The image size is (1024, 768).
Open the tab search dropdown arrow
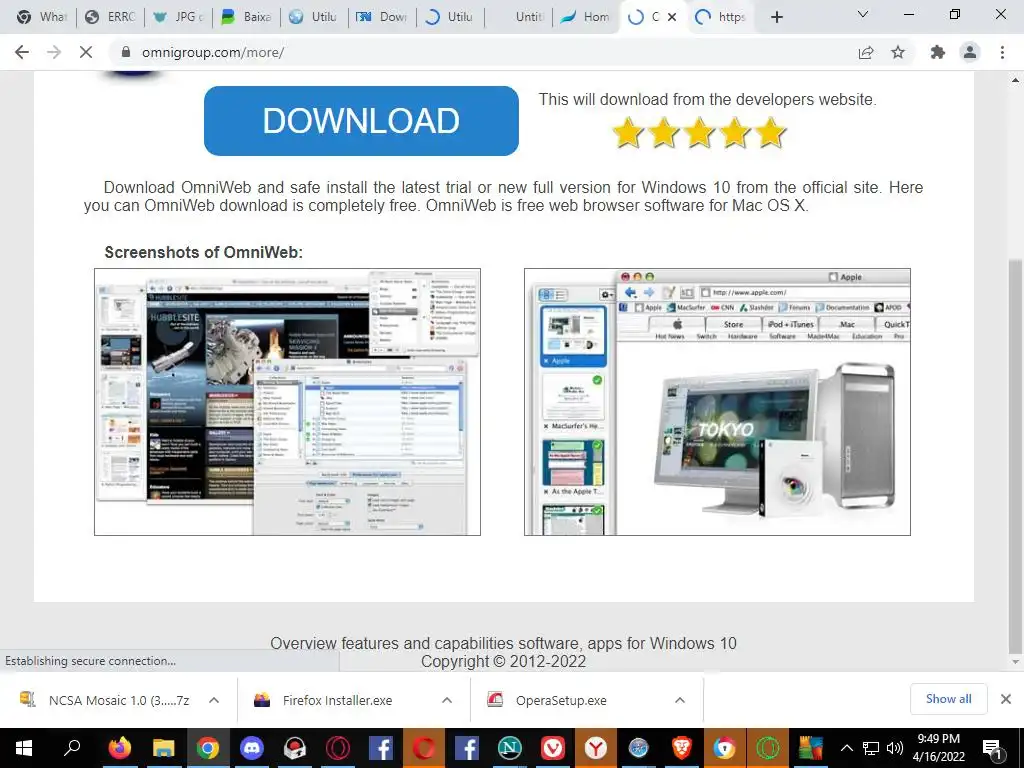pyautogui.click(x=863, y=14)
